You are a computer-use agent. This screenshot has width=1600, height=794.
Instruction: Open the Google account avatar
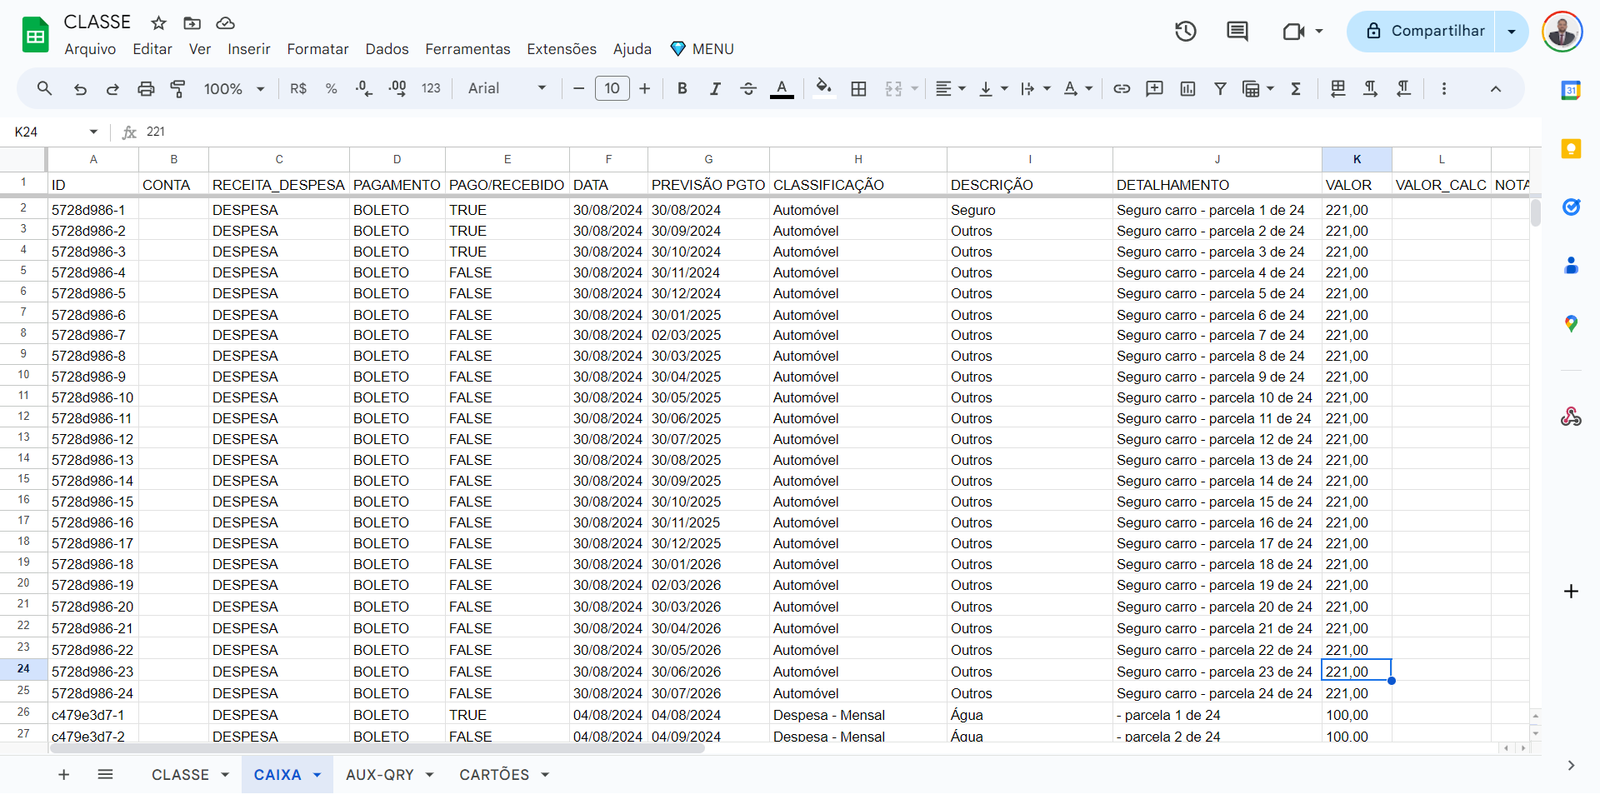1562,31
